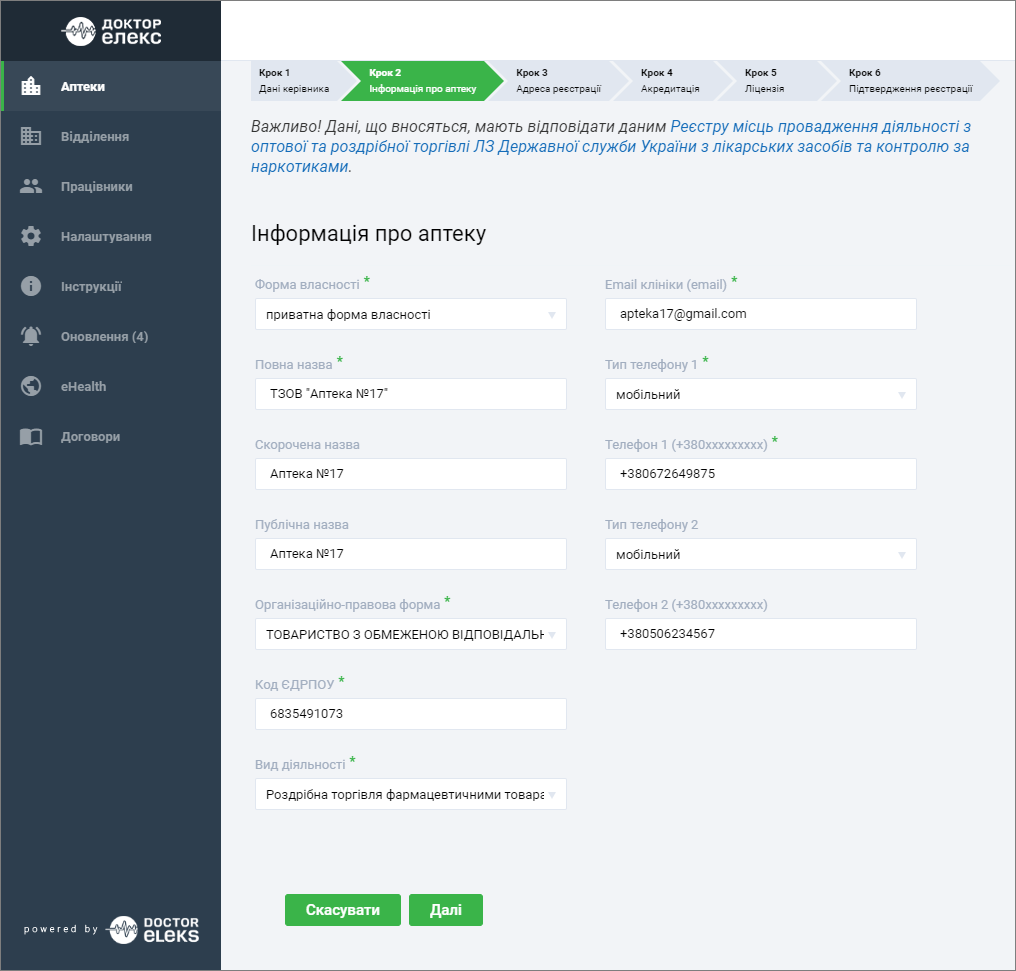Click the eHealth globe icon
Viewport: 1016px width, 971px height.
[30, 386]
